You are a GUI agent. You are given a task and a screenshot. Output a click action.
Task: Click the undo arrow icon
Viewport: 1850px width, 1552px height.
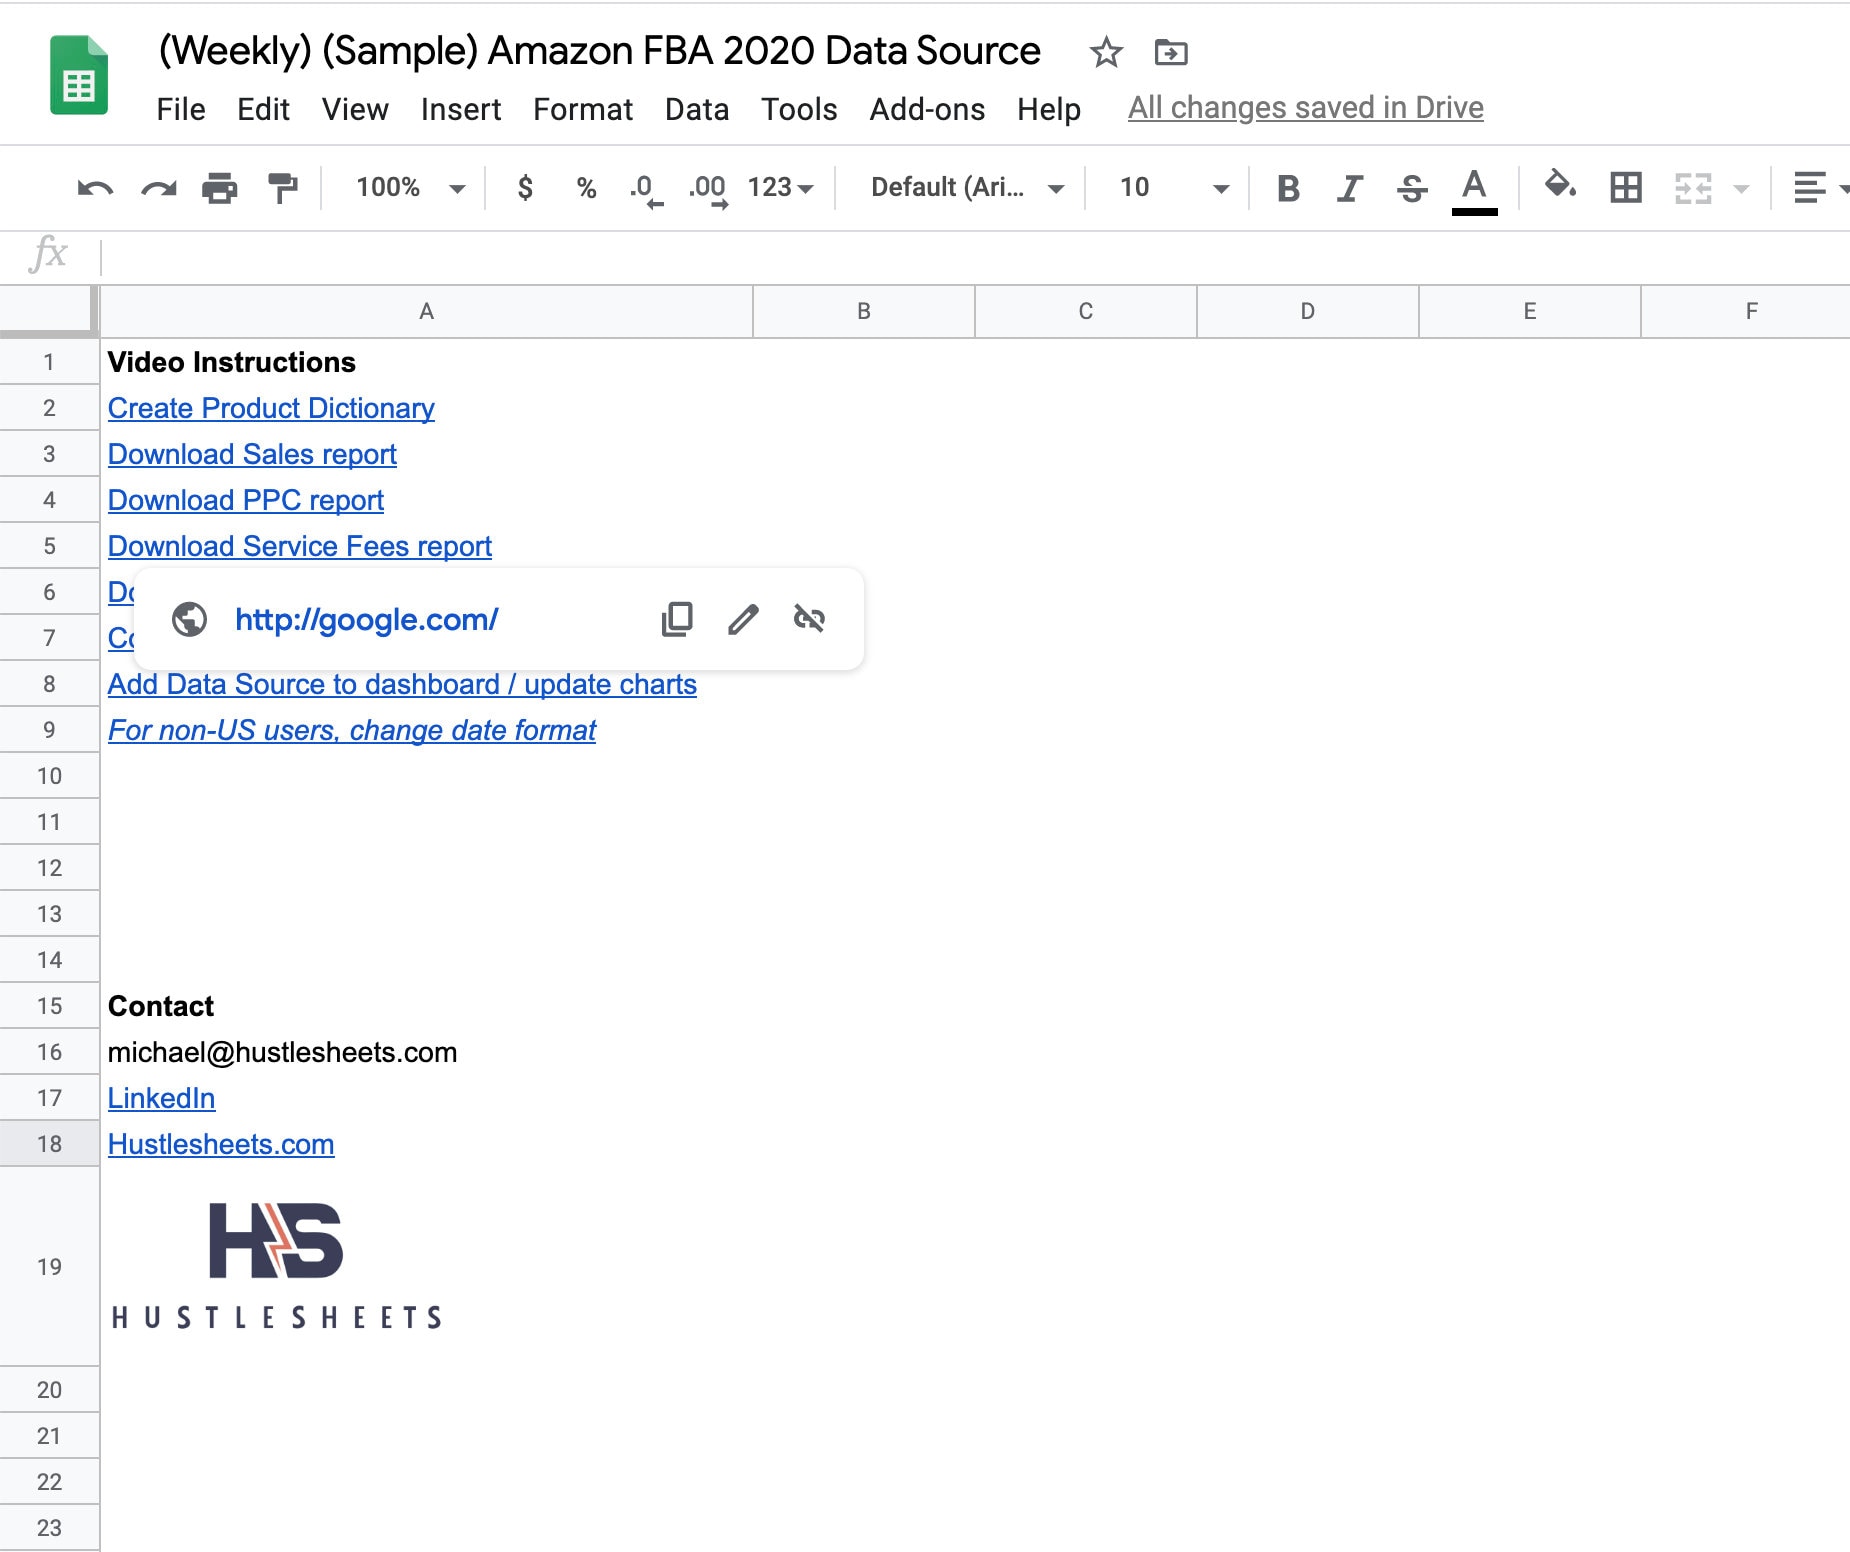tap(95, 188)
